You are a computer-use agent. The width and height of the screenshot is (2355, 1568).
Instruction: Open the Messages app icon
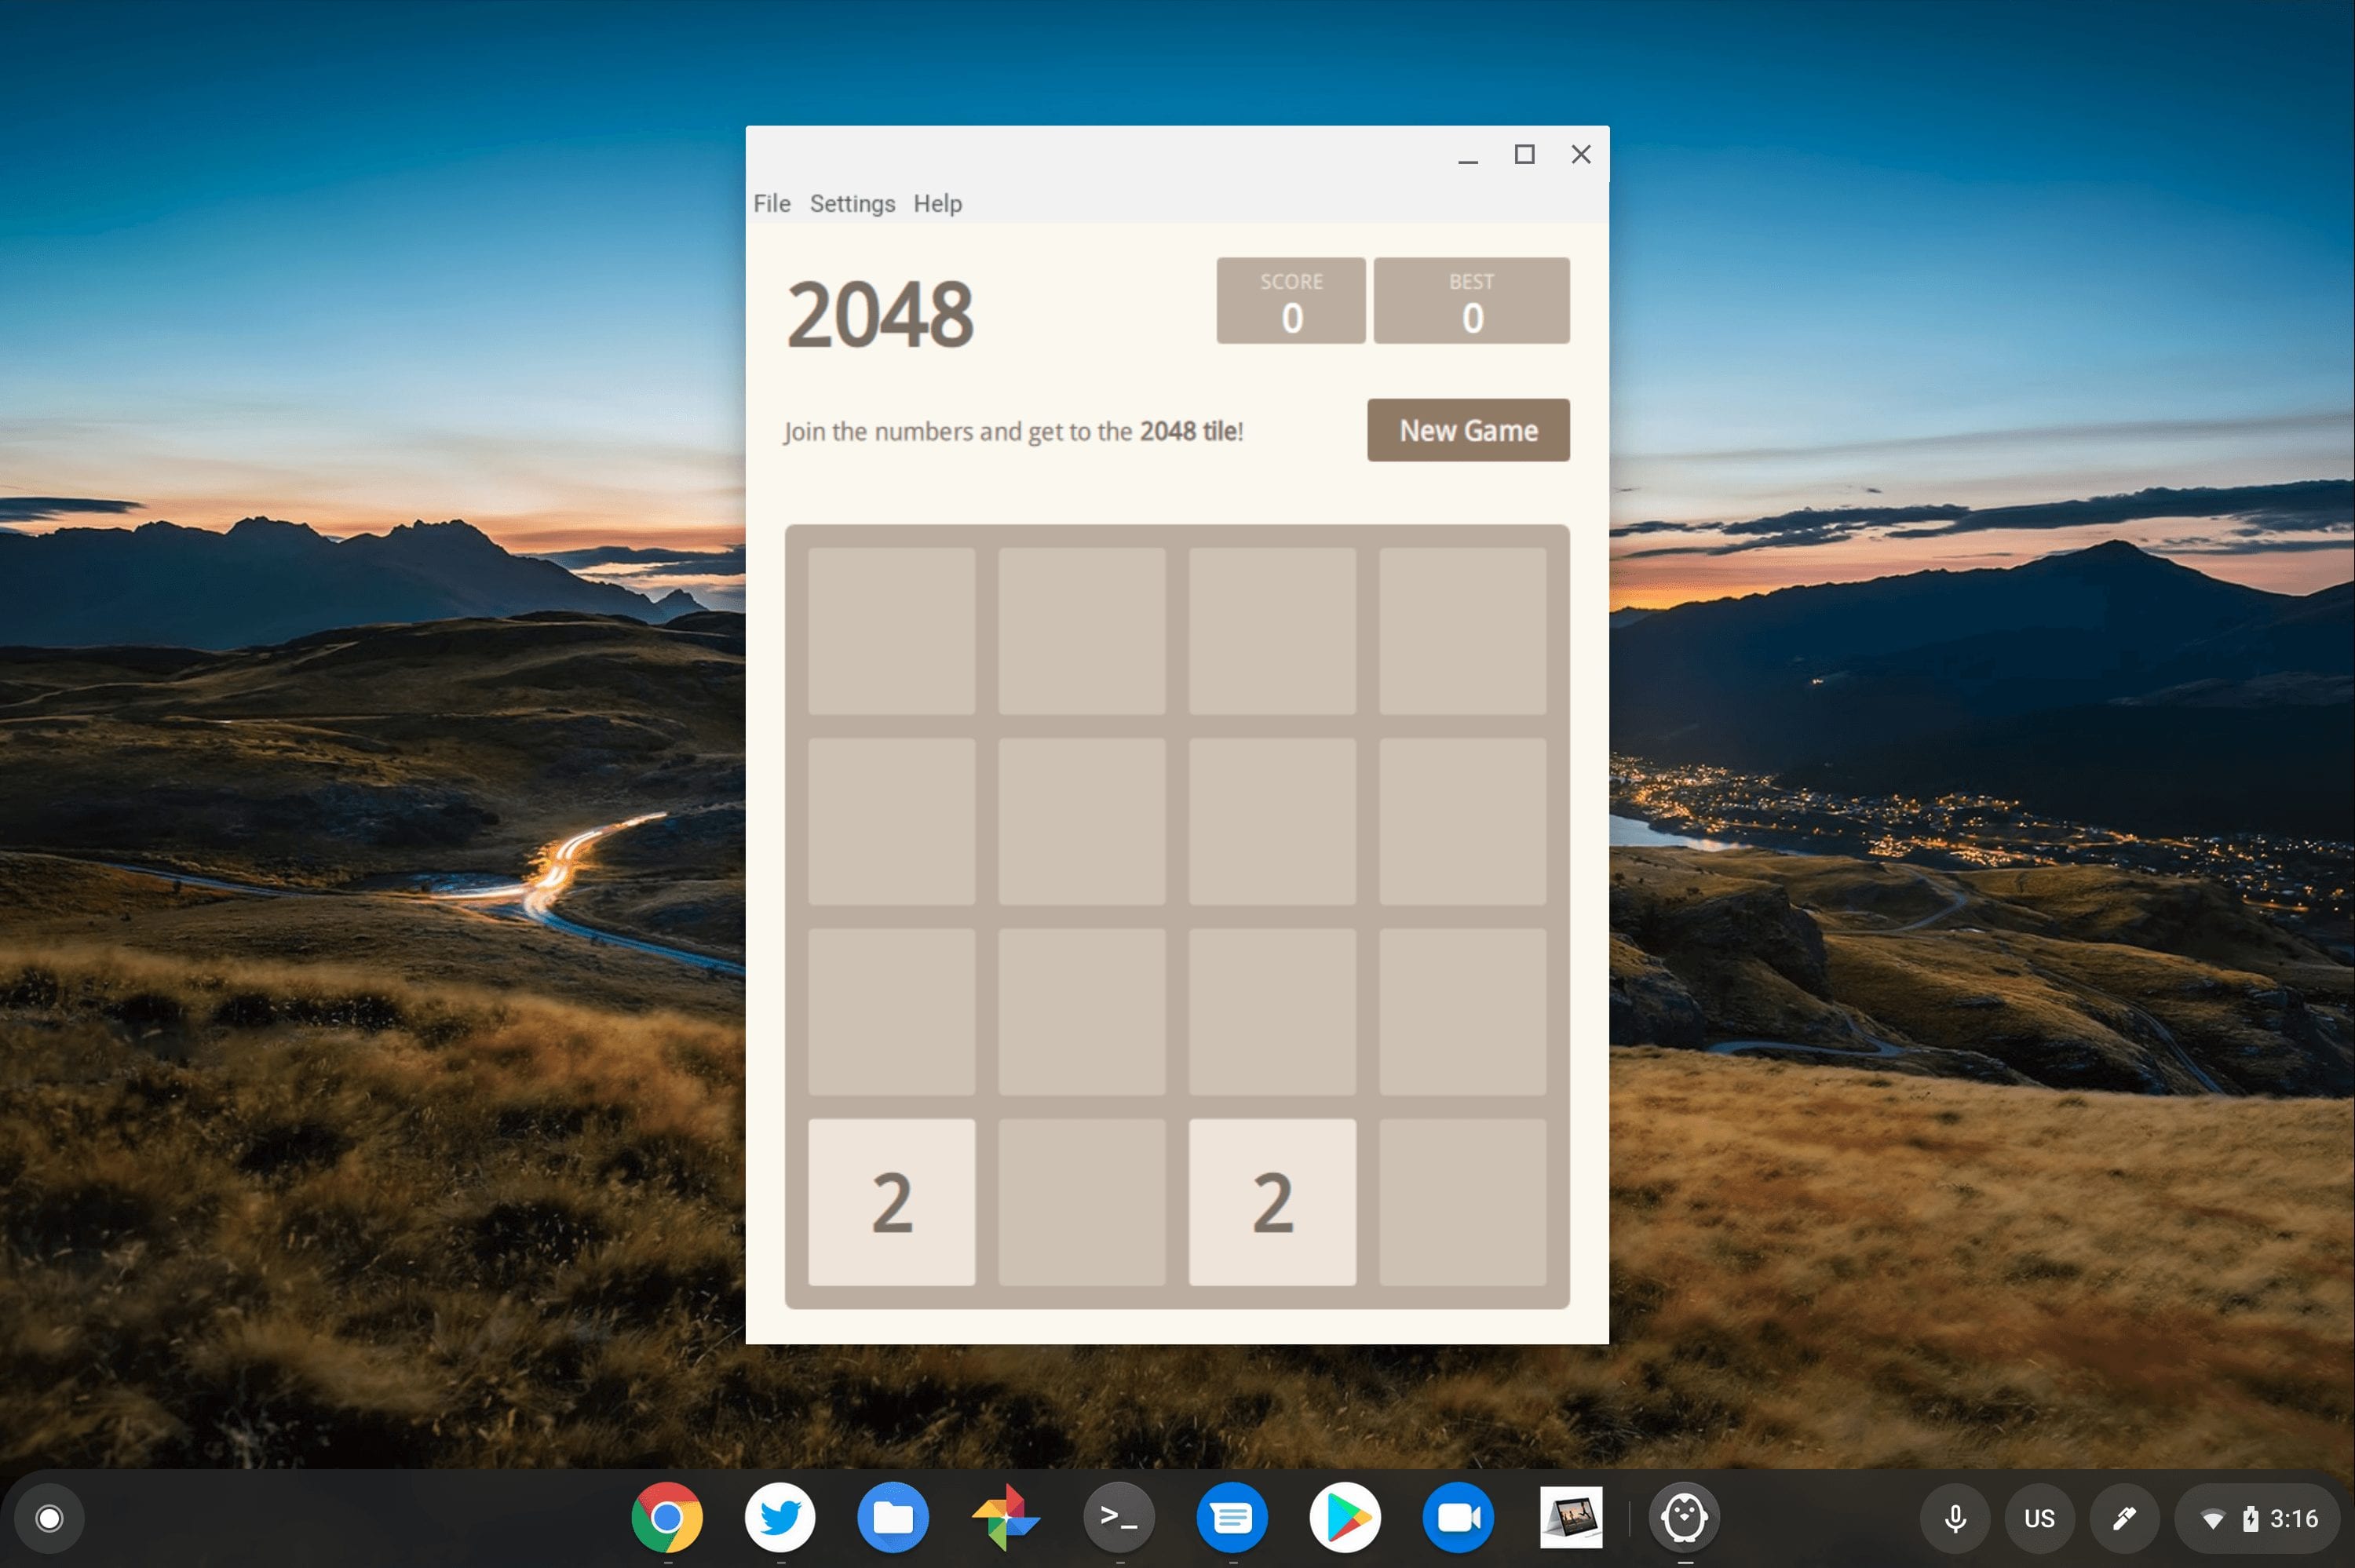coord(1232,1517)
